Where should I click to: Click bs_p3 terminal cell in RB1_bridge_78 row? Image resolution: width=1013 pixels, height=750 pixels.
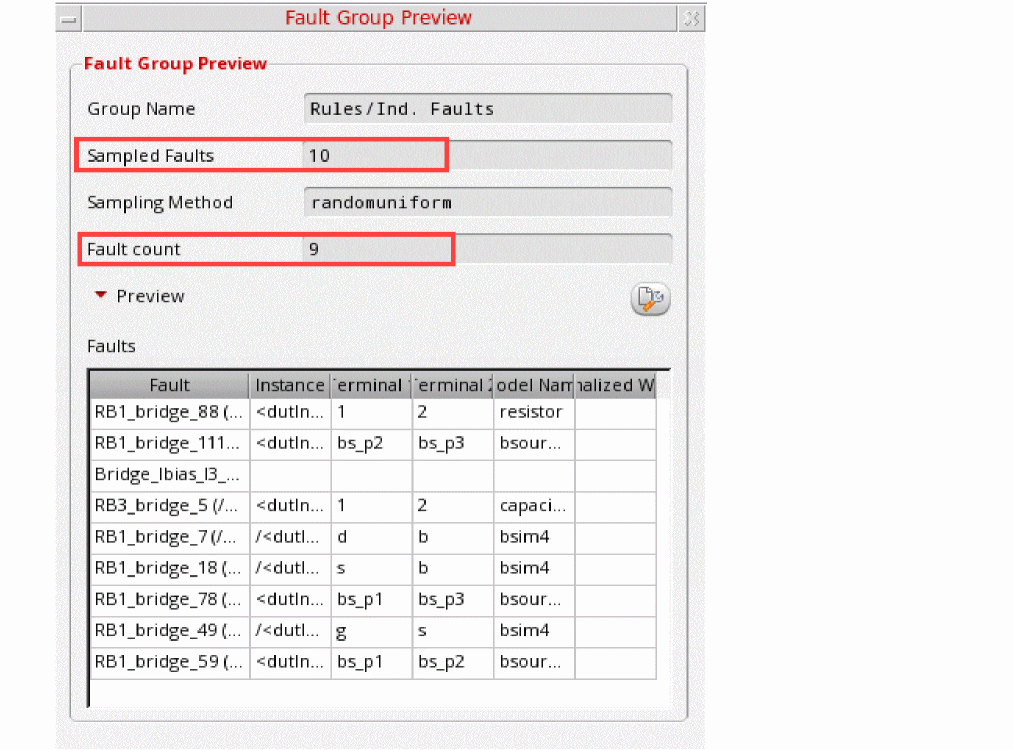(x=453, y=599)
